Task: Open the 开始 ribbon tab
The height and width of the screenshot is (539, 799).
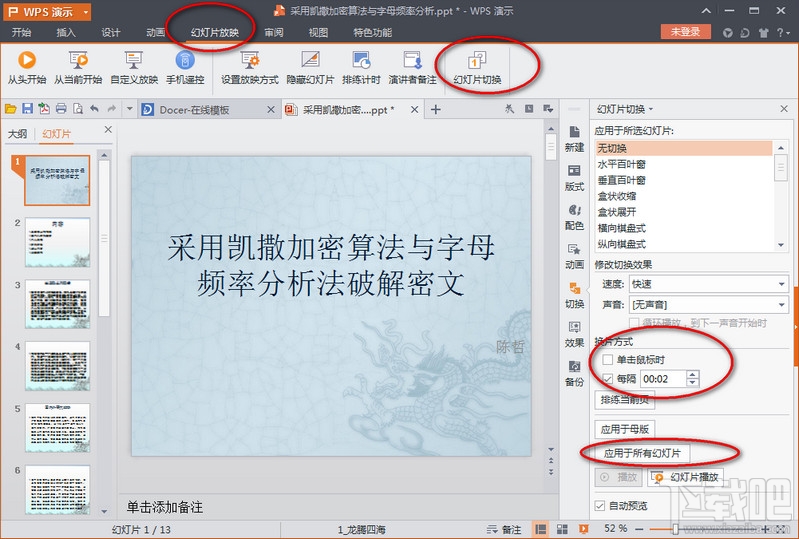Action: (21, 32)
